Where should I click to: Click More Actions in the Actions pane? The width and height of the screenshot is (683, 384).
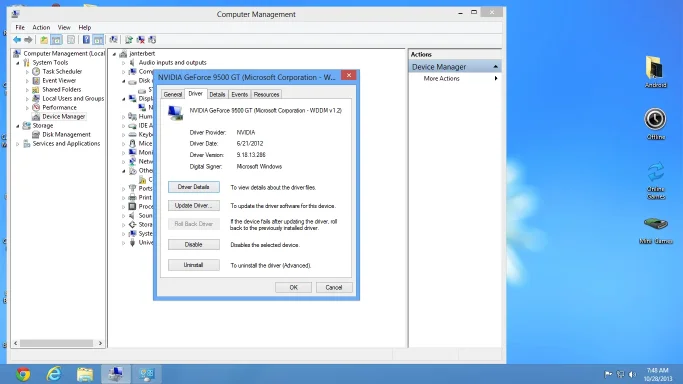pos(441,78)
